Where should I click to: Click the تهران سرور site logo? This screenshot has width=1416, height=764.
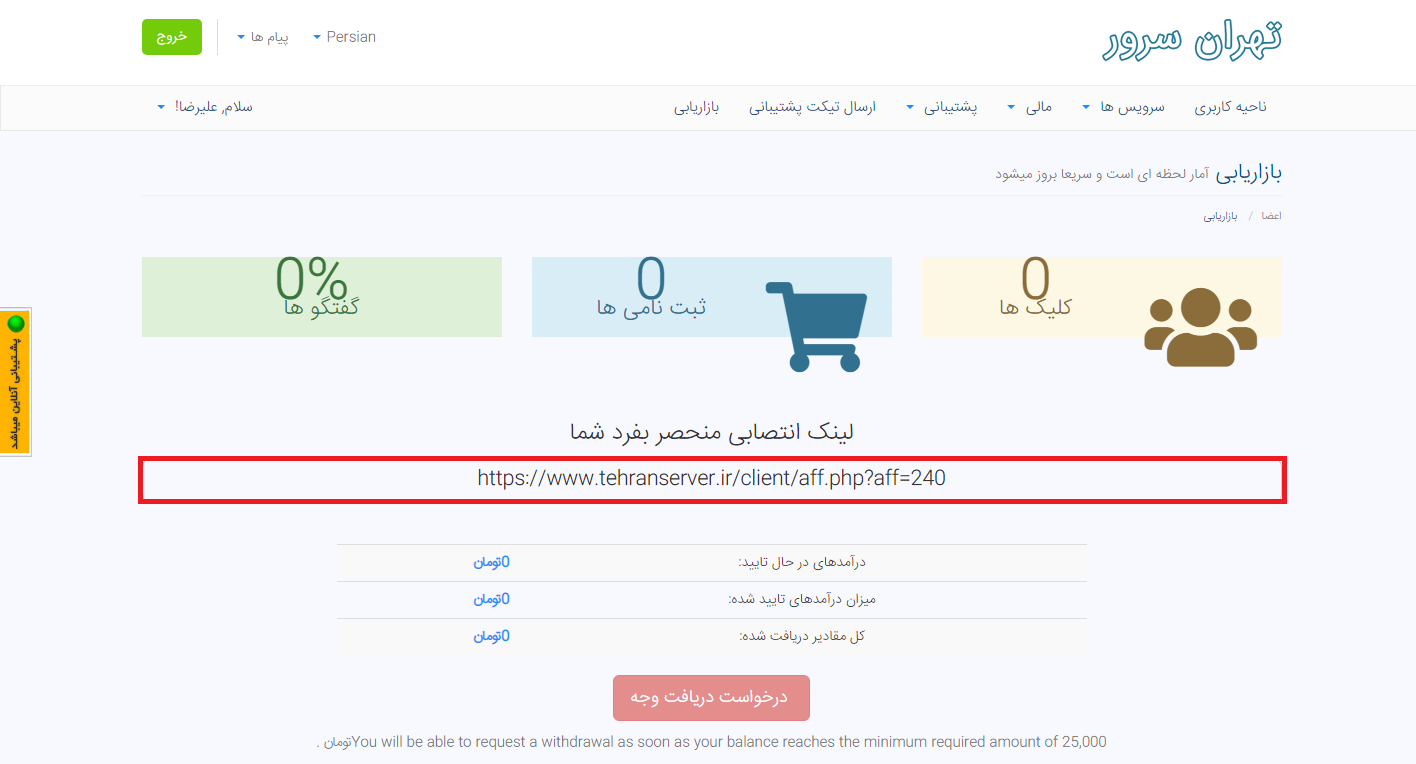click(x=1192, y=39)
